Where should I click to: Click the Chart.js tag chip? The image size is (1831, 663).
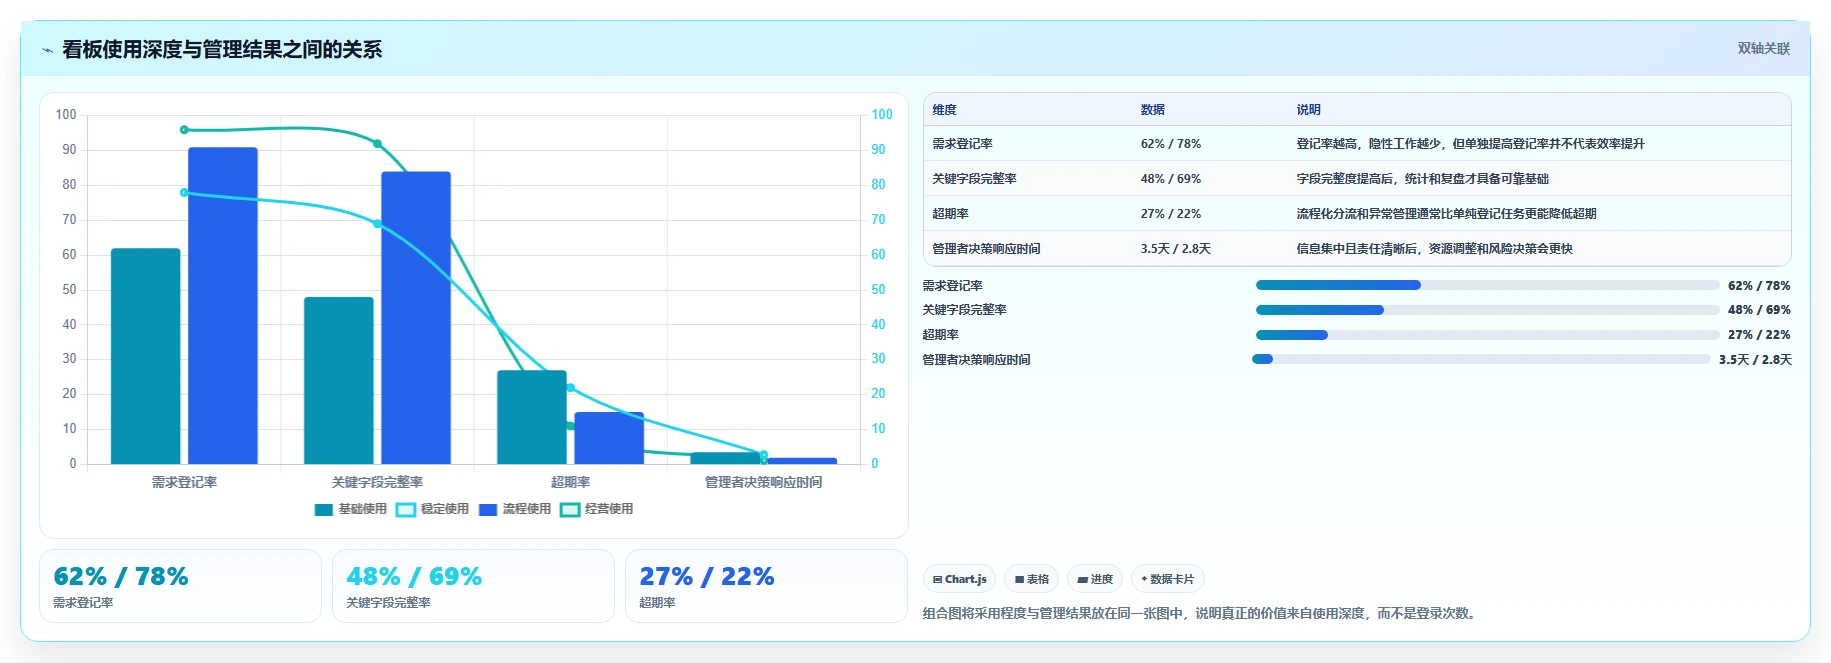959,579
